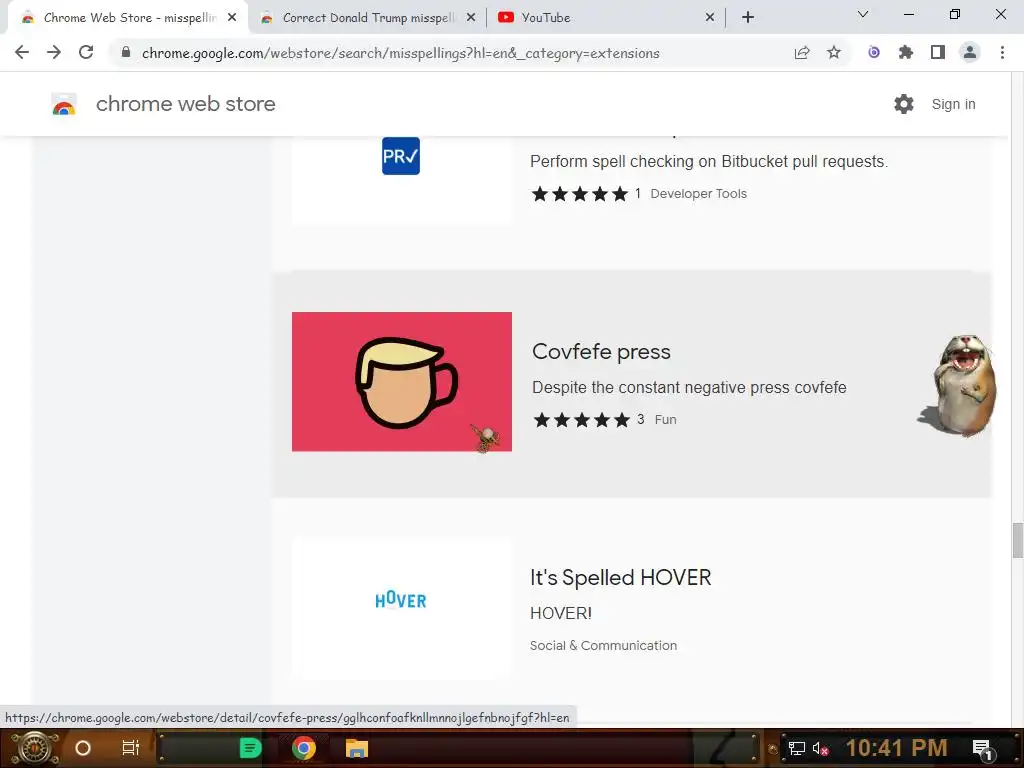Viewport: 1024px width, 768px height.
Task: Close the Correct Donald Trump tab
Action: point(471,18)
